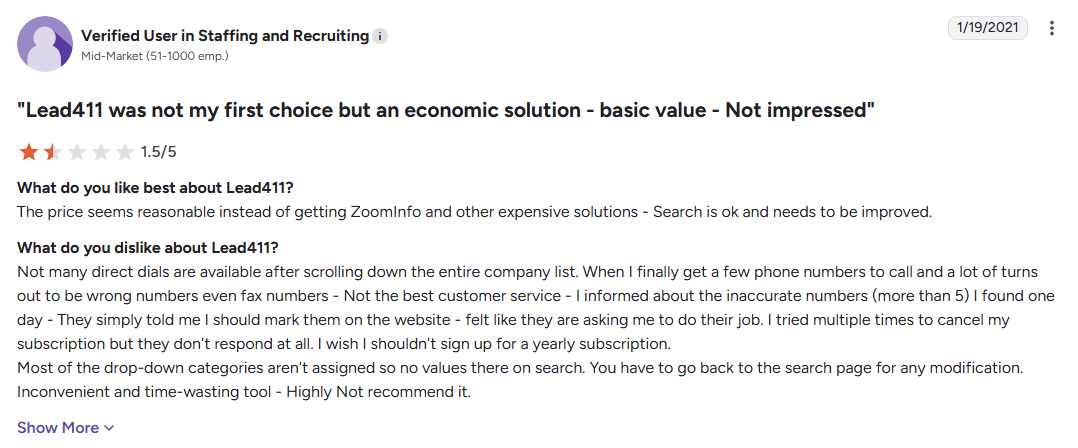
Task: Click the sentence mentioning ZoomInfo pricing
Action: pyautogui.click(x=474, y=212)
